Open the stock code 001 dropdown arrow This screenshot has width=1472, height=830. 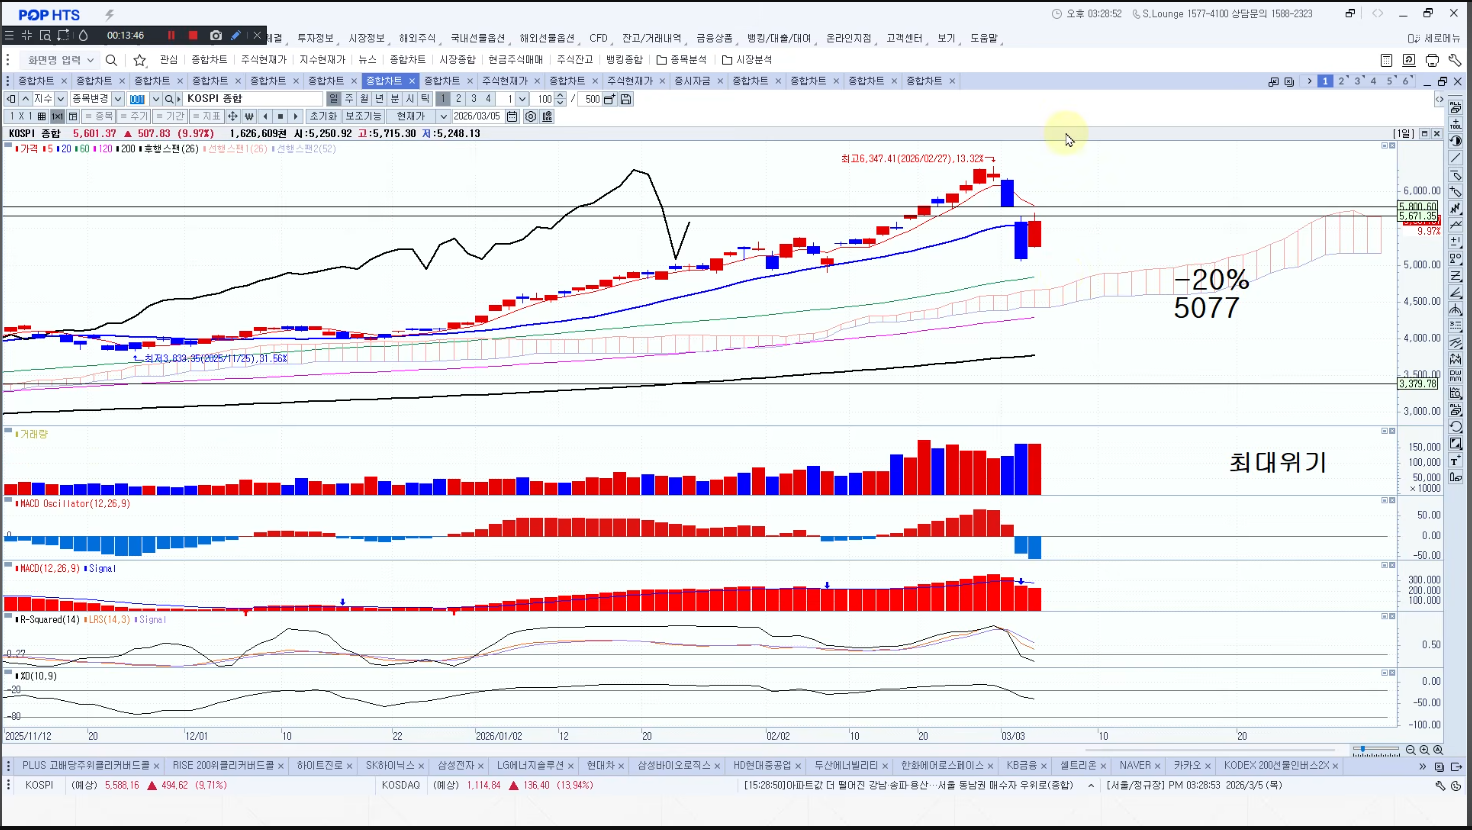(x=155, y=99)
